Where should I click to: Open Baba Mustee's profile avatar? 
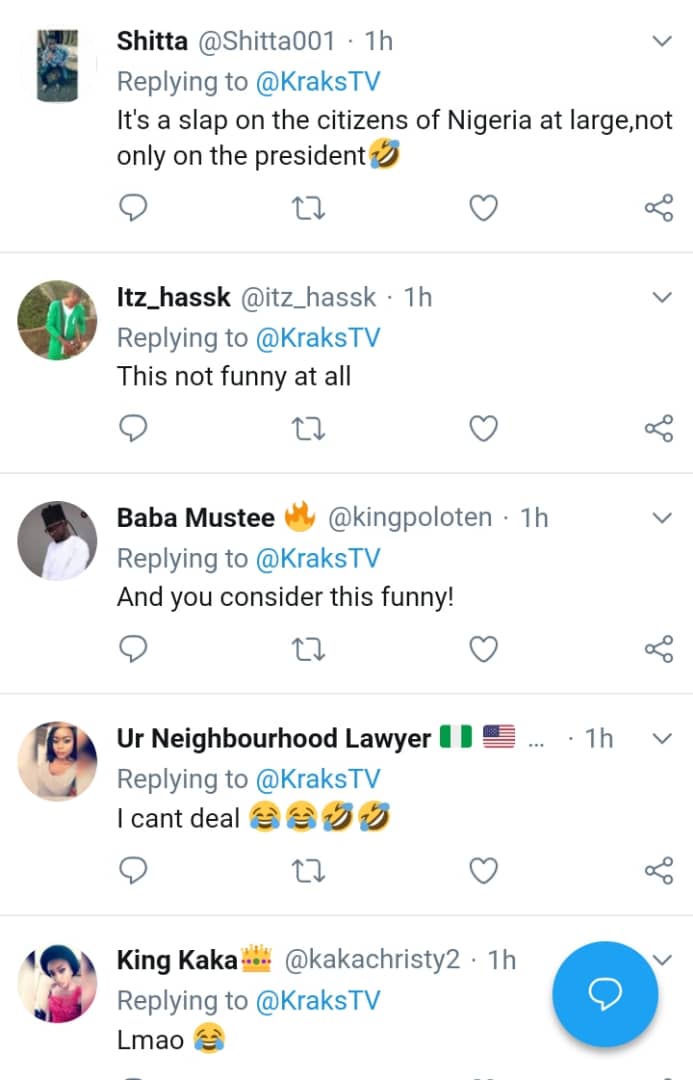tap(57, 541)
